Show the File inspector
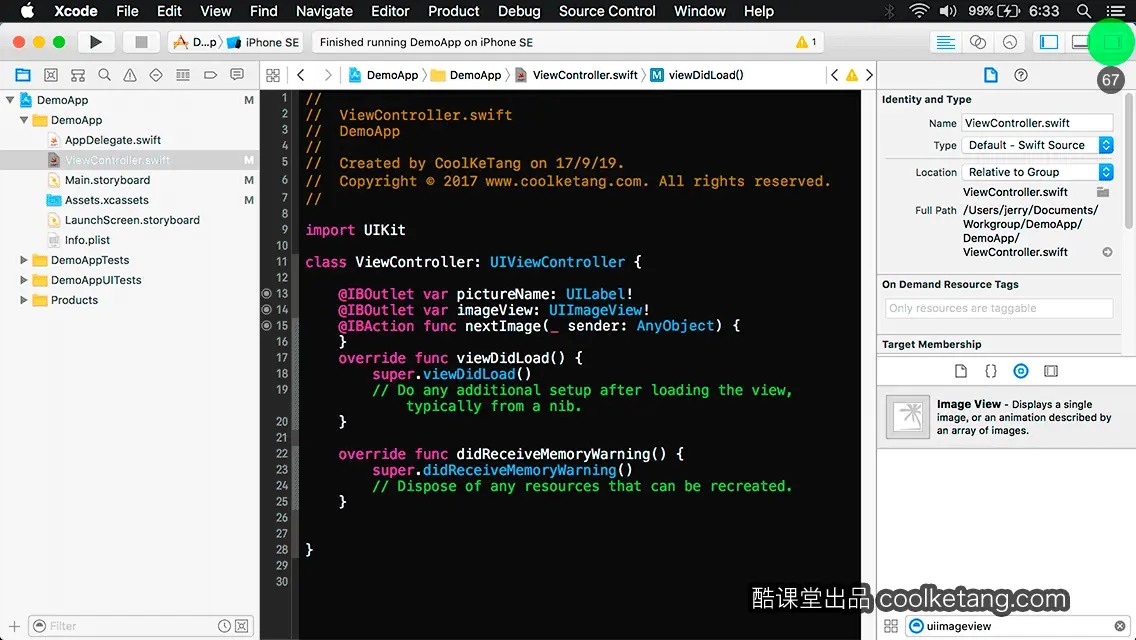The height and width of the screenshot is (640, 1136). coord(990,75)
